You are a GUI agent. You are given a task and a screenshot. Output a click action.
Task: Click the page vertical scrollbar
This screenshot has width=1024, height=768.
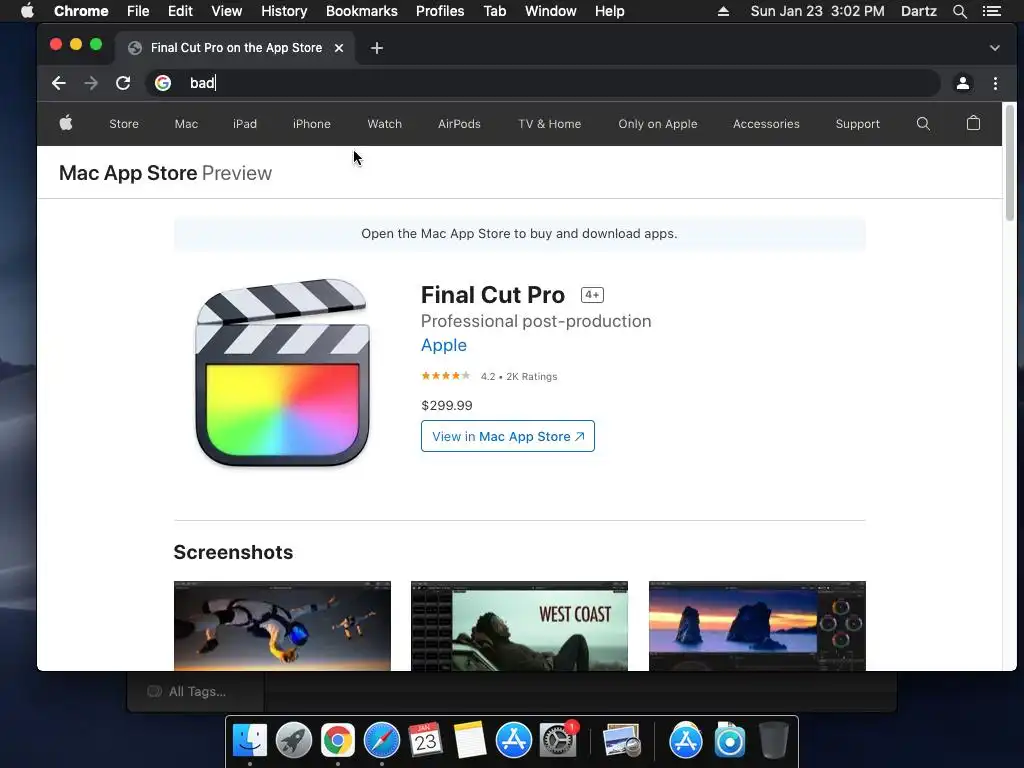(1010, 163)
